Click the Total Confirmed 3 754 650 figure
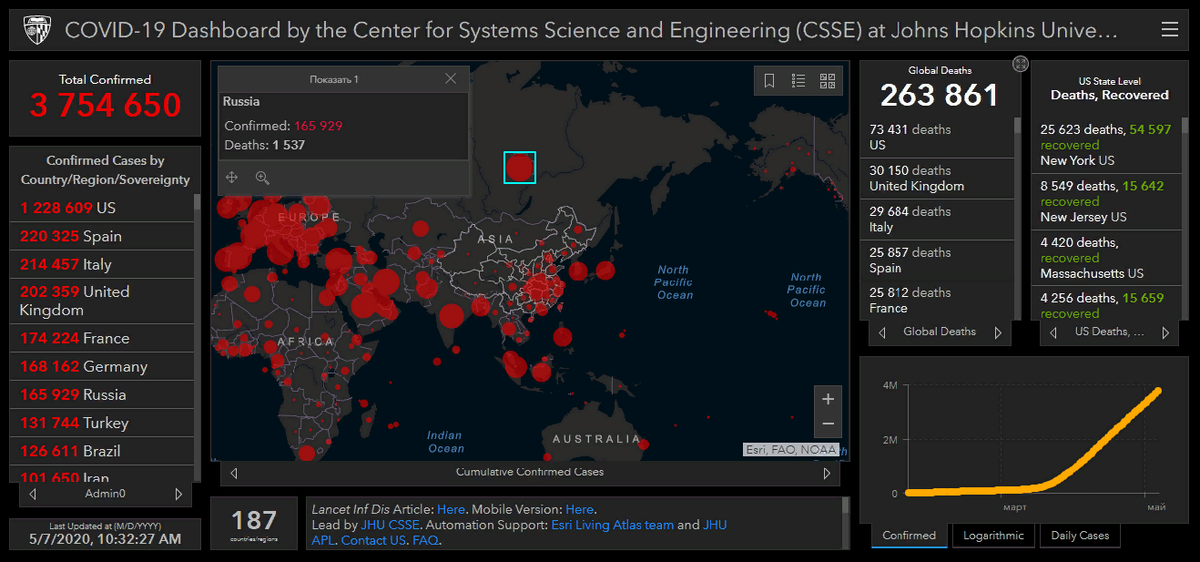Viewport: 1200px width, 562px height. 105,105
